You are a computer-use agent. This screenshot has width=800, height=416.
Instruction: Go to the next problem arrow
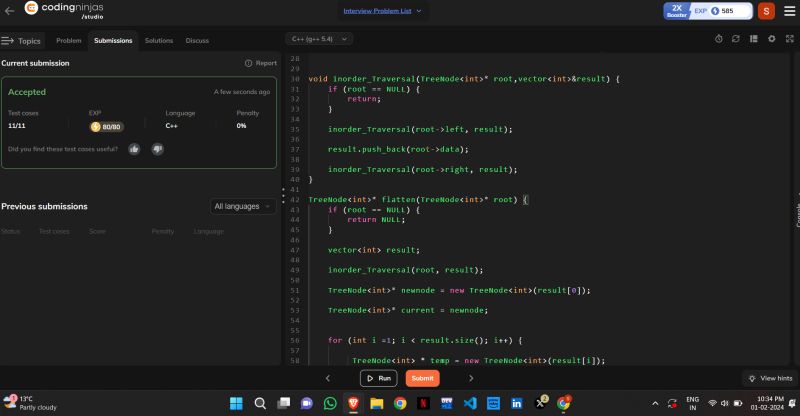pos(471,378)
